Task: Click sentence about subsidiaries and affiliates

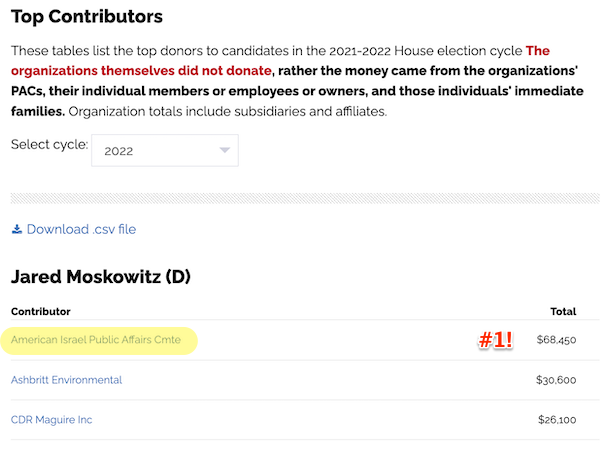Action: [x=228, y=112]
